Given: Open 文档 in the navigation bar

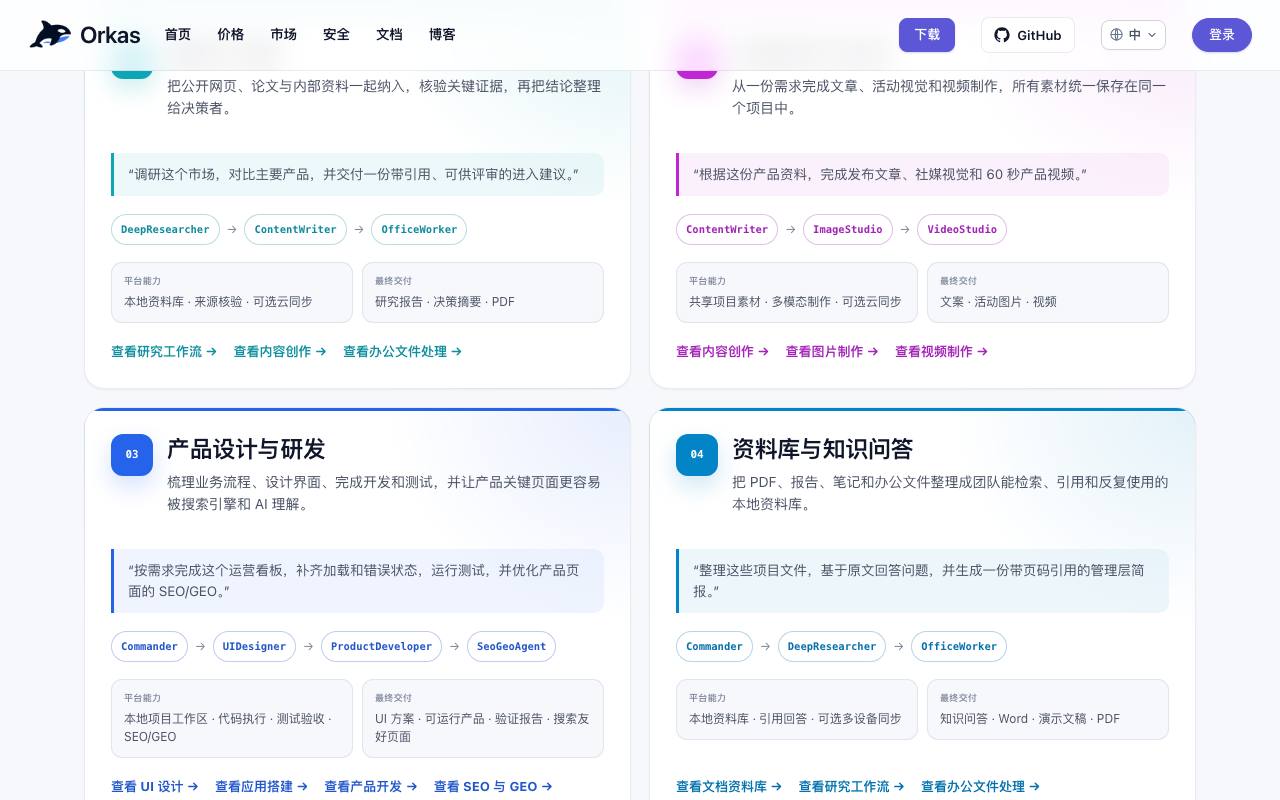Looking at the screenshot, I should tap(390, 35).
